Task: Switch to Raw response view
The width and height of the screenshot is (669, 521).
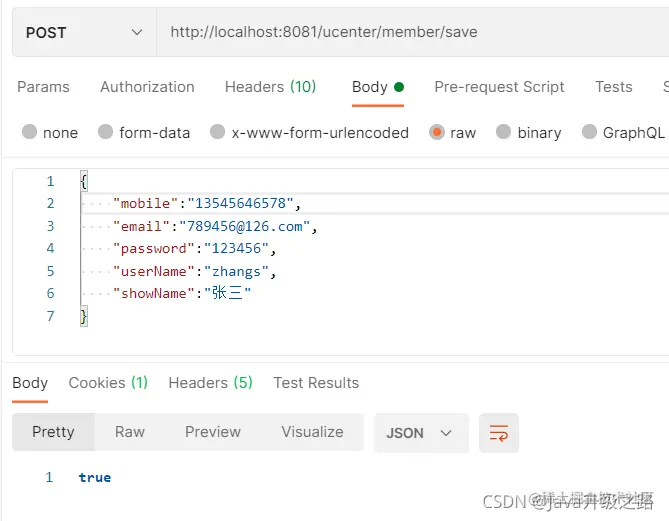Action: point(130,432)
